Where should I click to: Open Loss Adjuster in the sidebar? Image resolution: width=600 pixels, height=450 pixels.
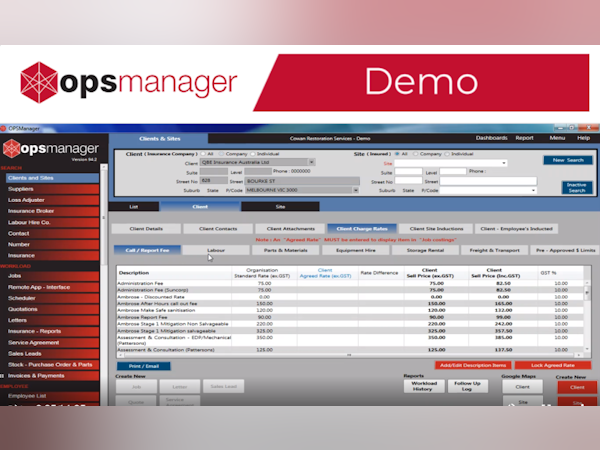[52, 200]
